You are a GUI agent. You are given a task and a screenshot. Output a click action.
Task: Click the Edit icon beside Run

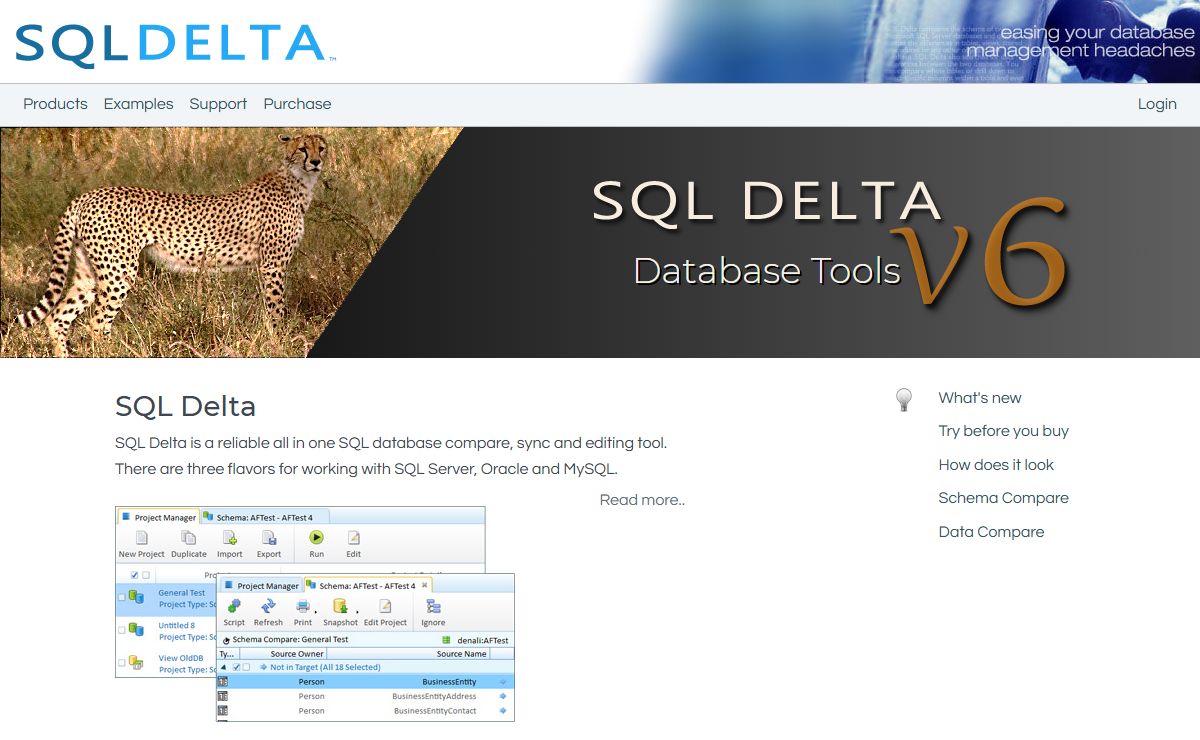pos(354,538)
